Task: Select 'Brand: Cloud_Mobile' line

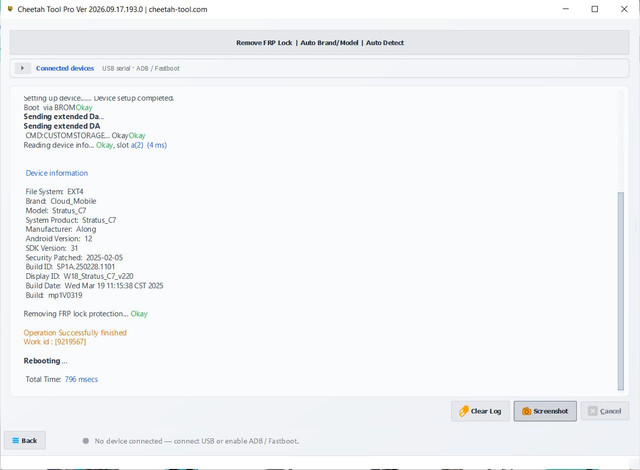Action: coord(61,201)
